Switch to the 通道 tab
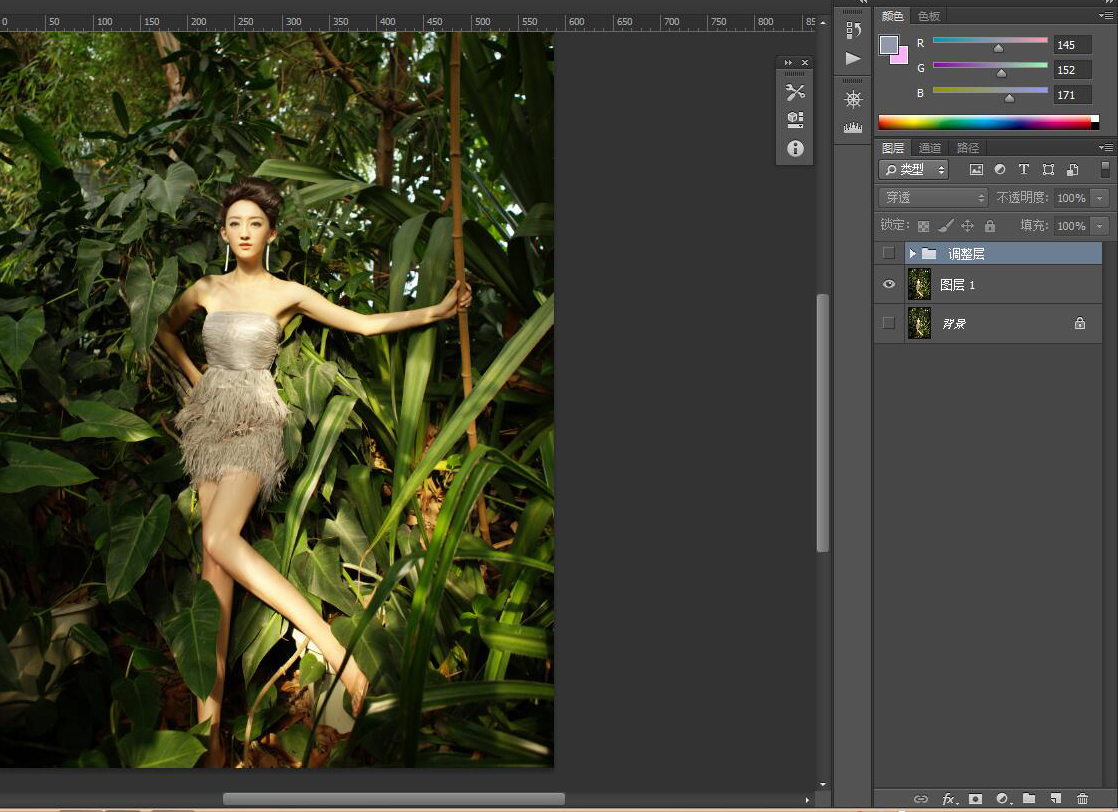This screenshot has width=1118, height=812. 930,148
